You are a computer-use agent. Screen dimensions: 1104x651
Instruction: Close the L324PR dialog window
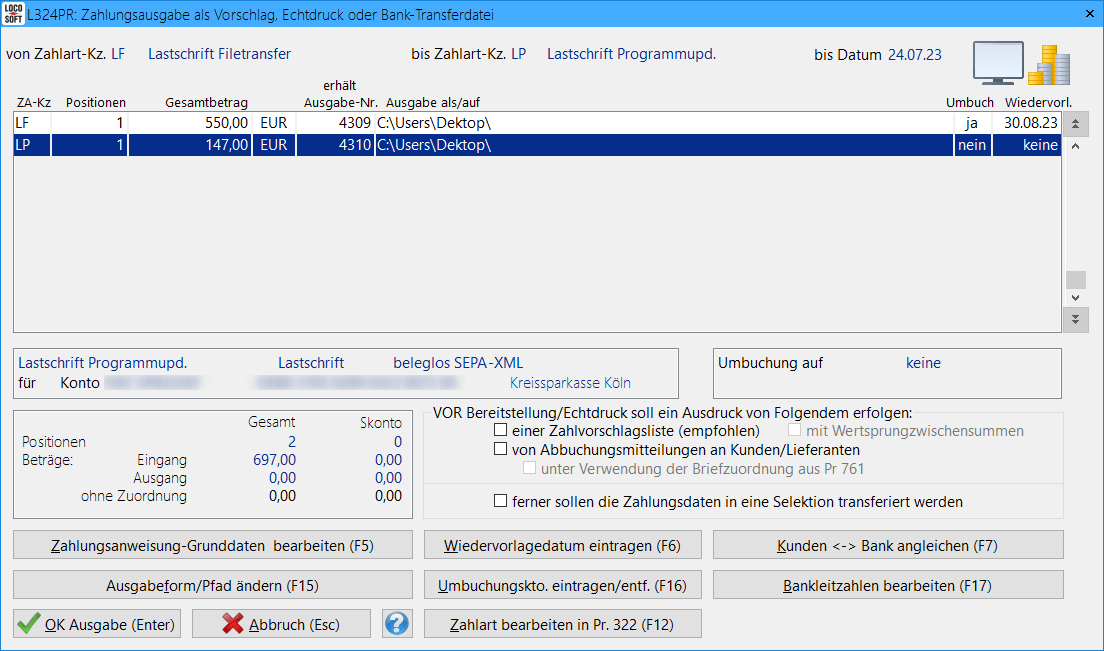tap(1088, 15)
